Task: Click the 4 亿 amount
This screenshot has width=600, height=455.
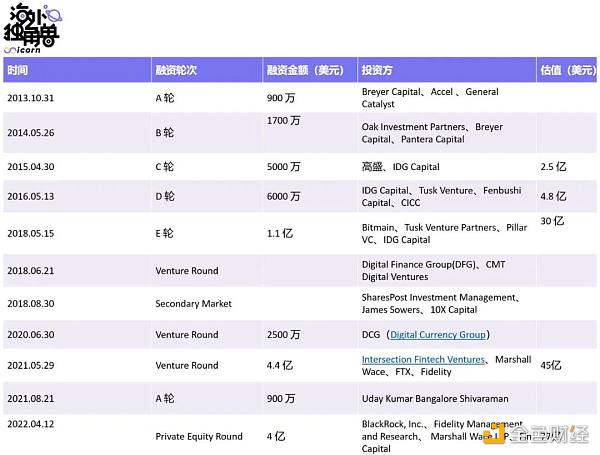Action: point(276,436)
